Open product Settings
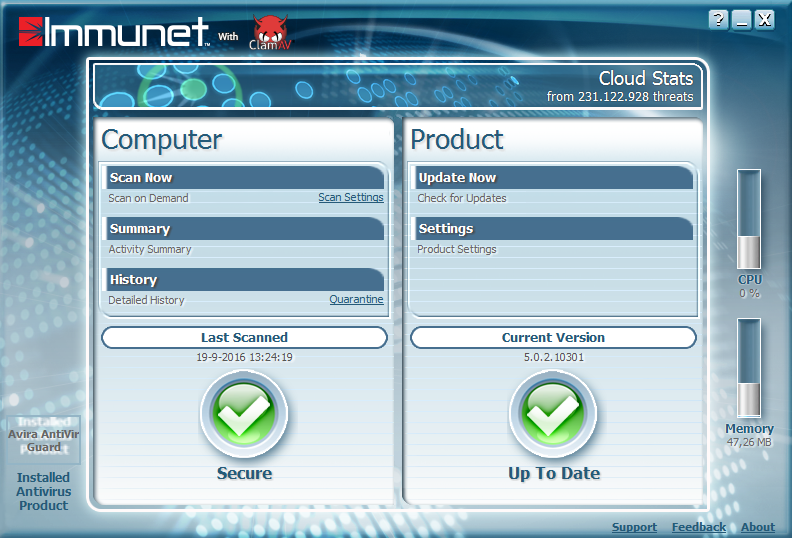The height and width of the screenshot is (538, 792). point(446,229)
